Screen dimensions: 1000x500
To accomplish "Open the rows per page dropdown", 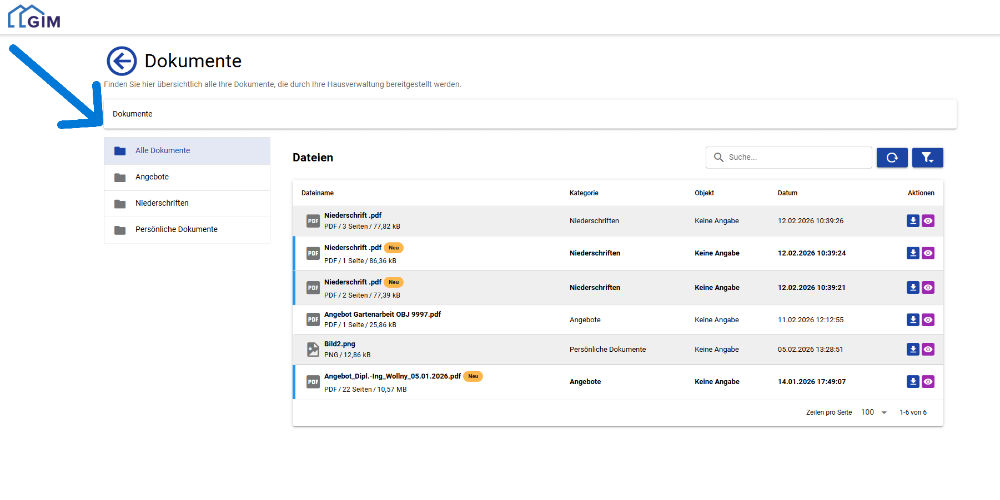I will [874, 412].
